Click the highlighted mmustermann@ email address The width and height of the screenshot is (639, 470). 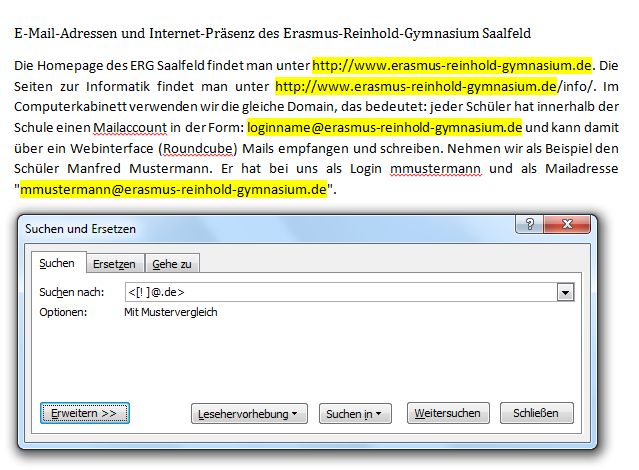point(174,189)
